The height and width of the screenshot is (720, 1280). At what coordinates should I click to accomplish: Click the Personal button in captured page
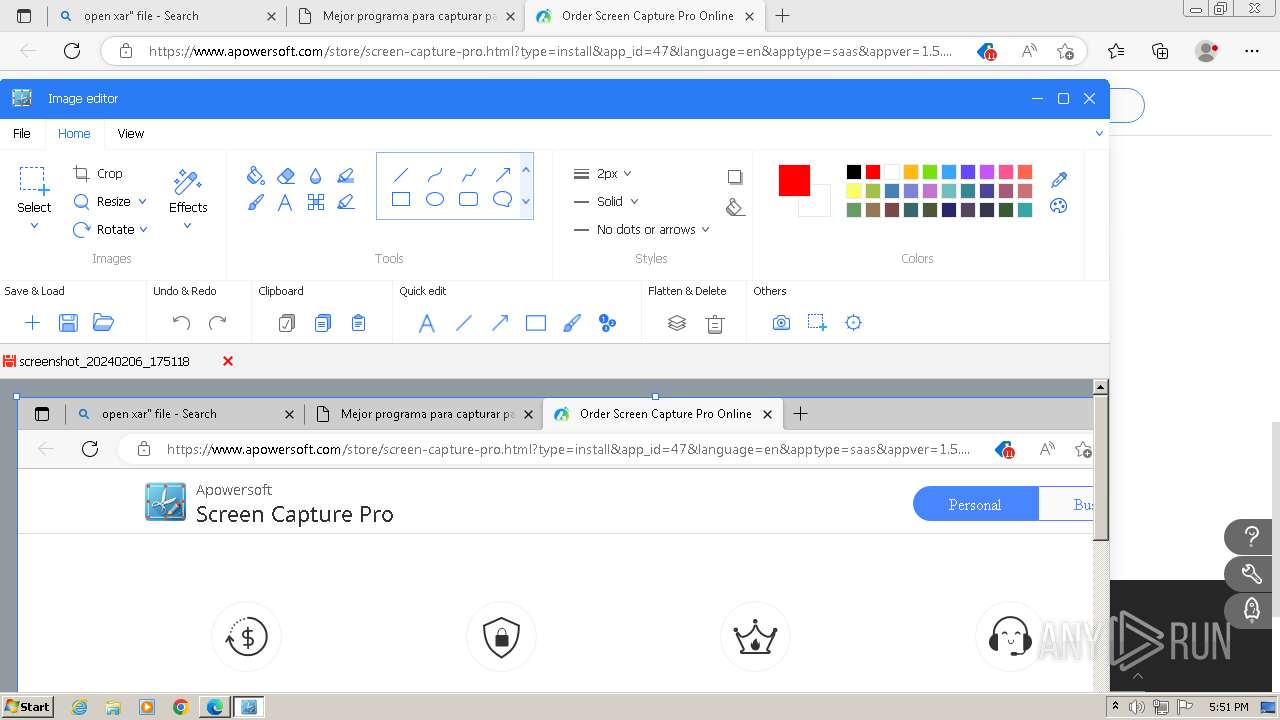point(975,504)
